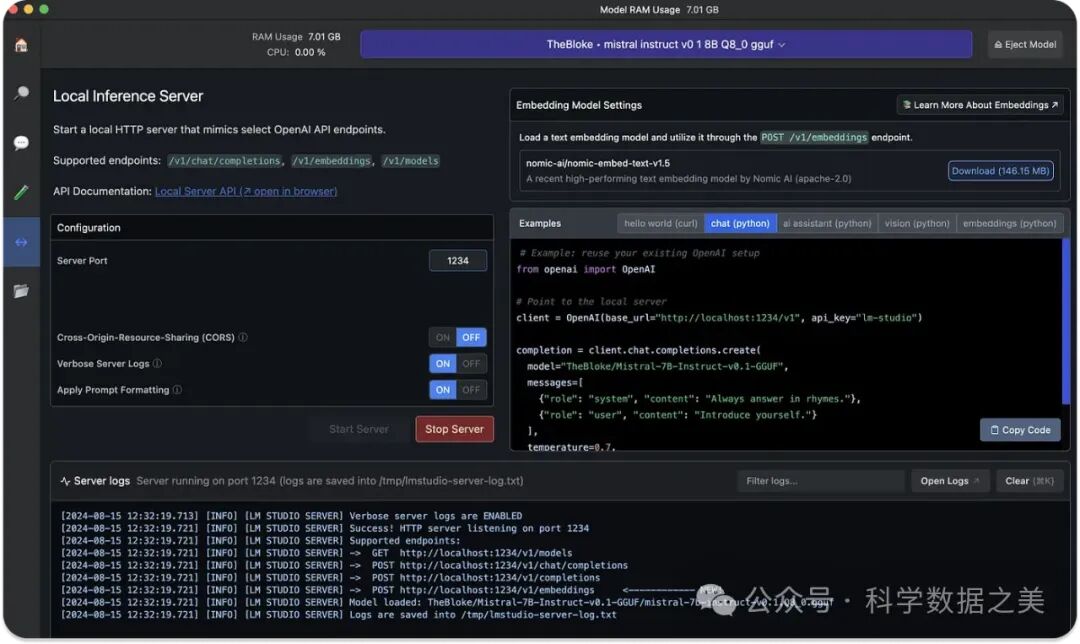The image size is (1080, 644).
Task: Click info icon next to Verbose Server Logs
Action: (x=157, y=364)
